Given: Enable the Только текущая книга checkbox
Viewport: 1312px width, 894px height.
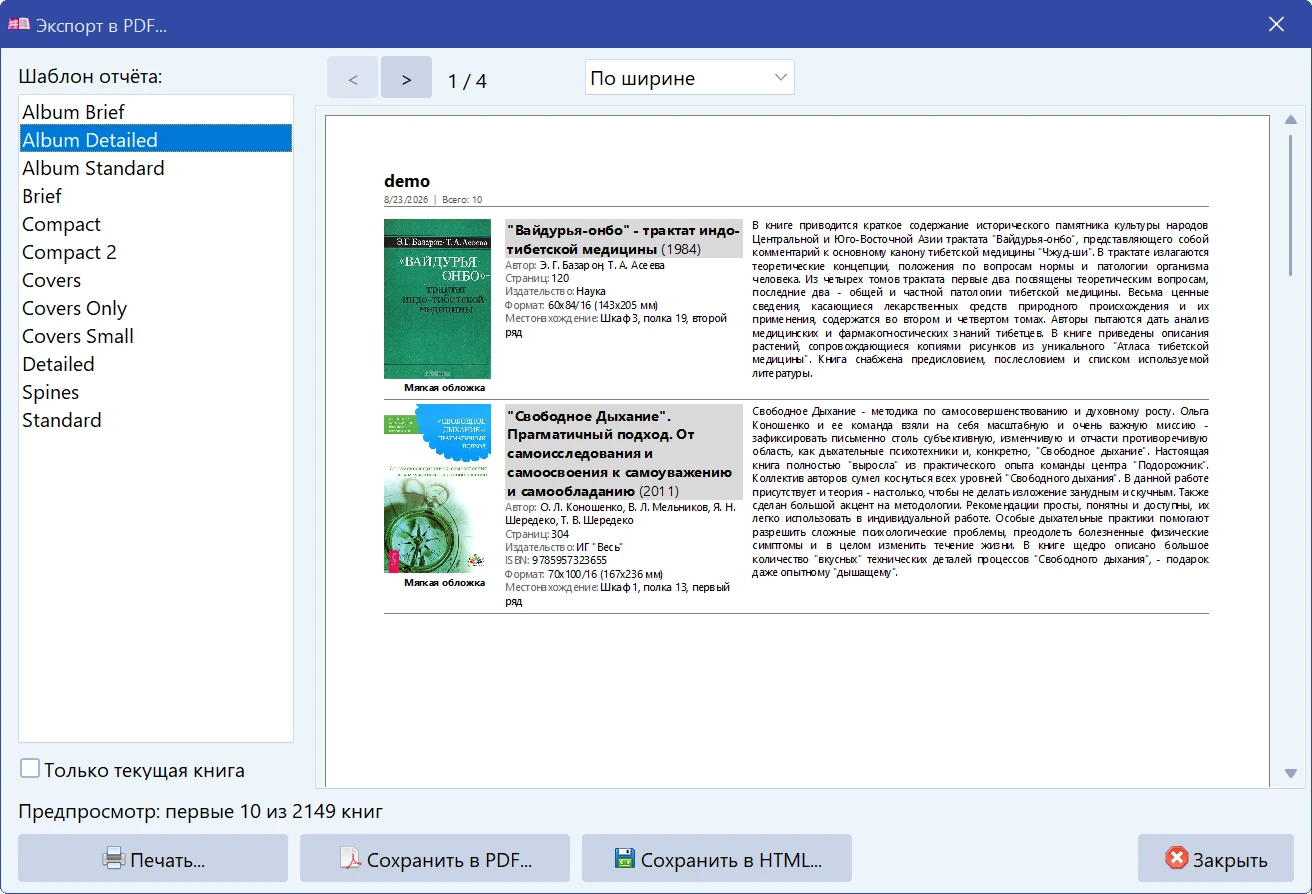Looking at the screenshot, I should click(30, 769).
